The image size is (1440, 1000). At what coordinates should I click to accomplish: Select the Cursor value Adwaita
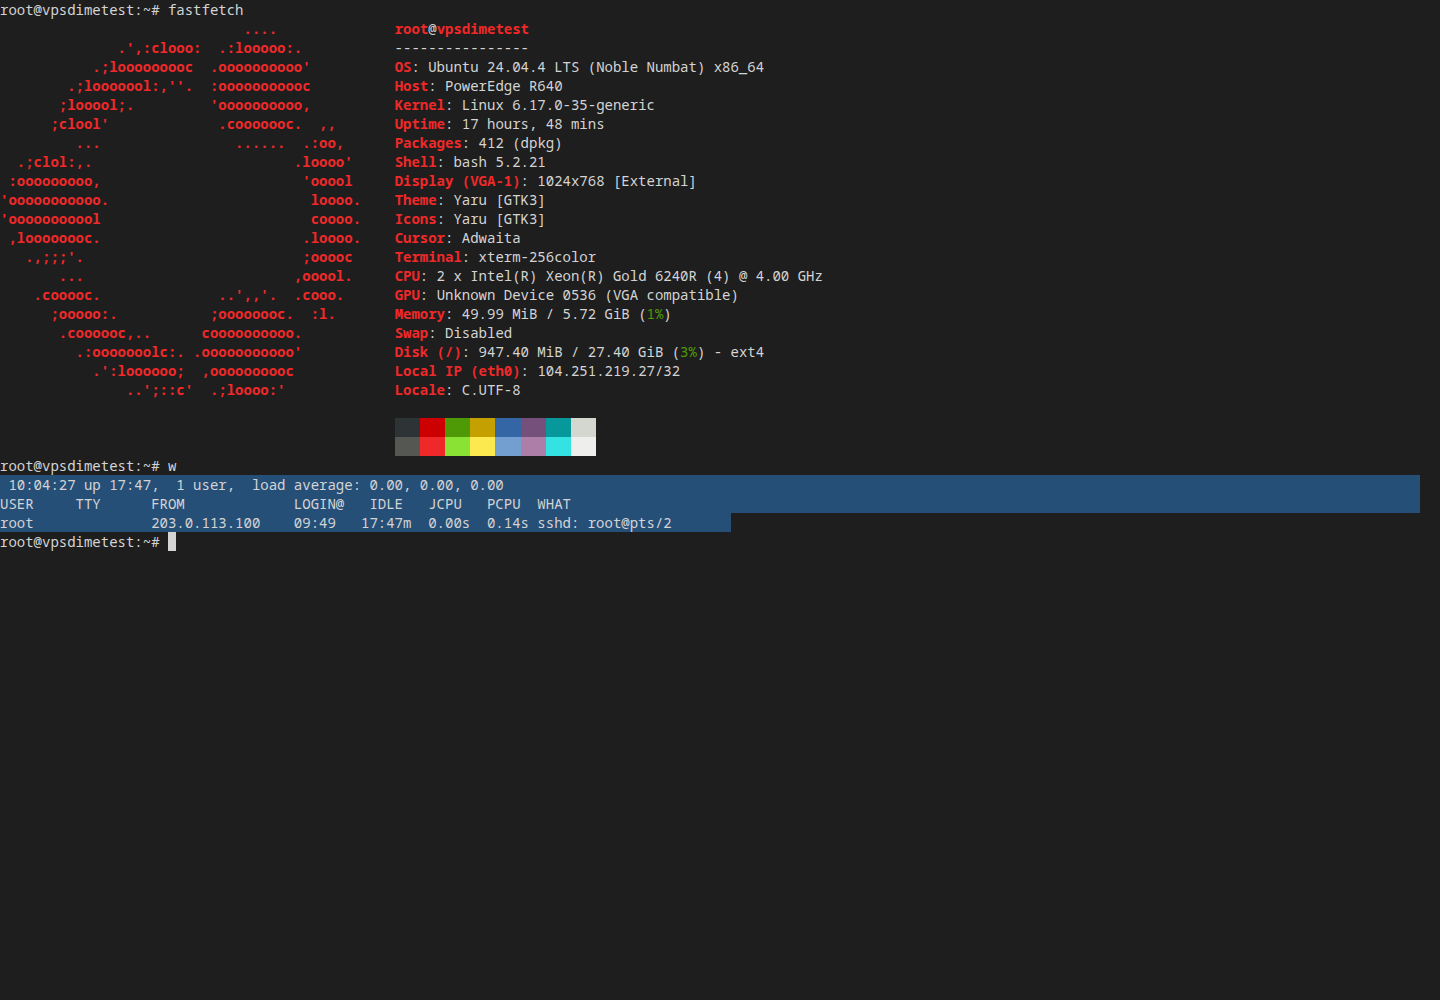(x=491, y=238)
